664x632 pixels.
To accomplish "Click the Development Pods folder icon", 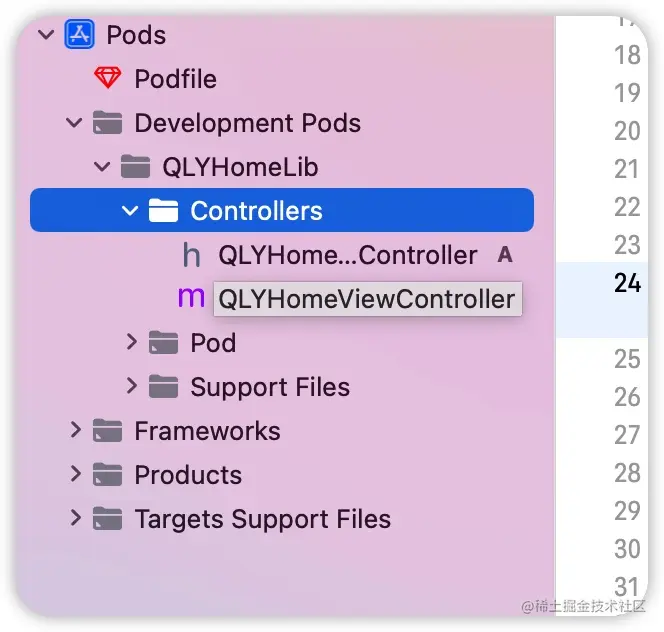I will pyautogui.click(x=108, y=122).
